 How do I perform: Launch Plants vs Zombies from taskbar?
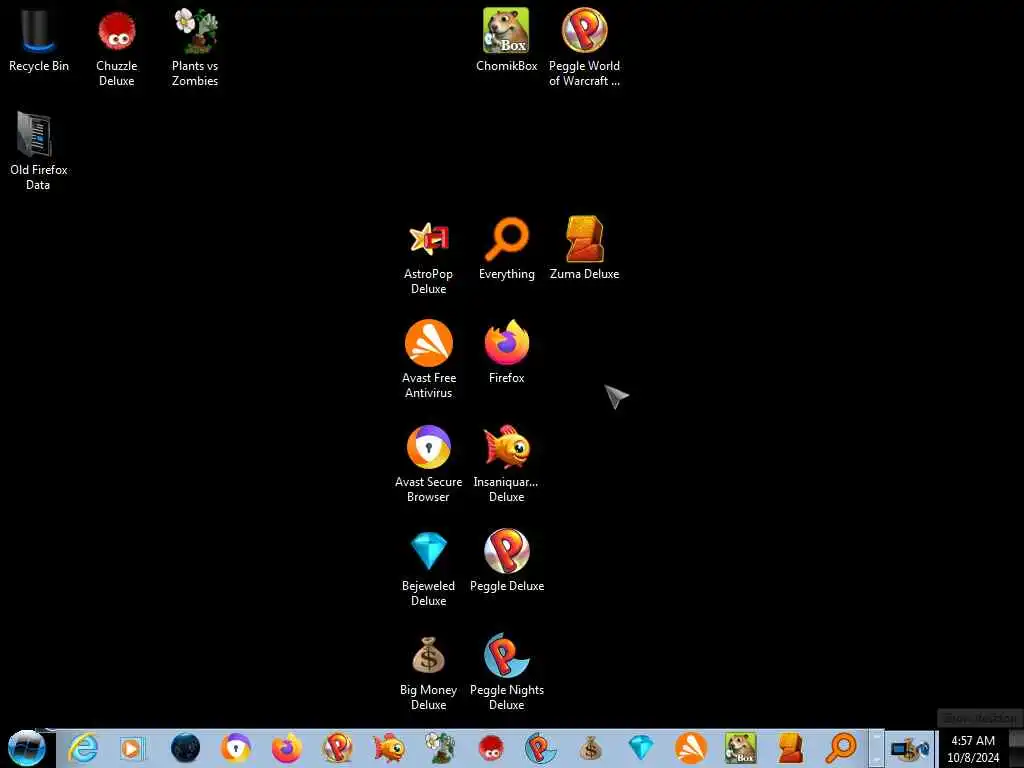point(440,748)
